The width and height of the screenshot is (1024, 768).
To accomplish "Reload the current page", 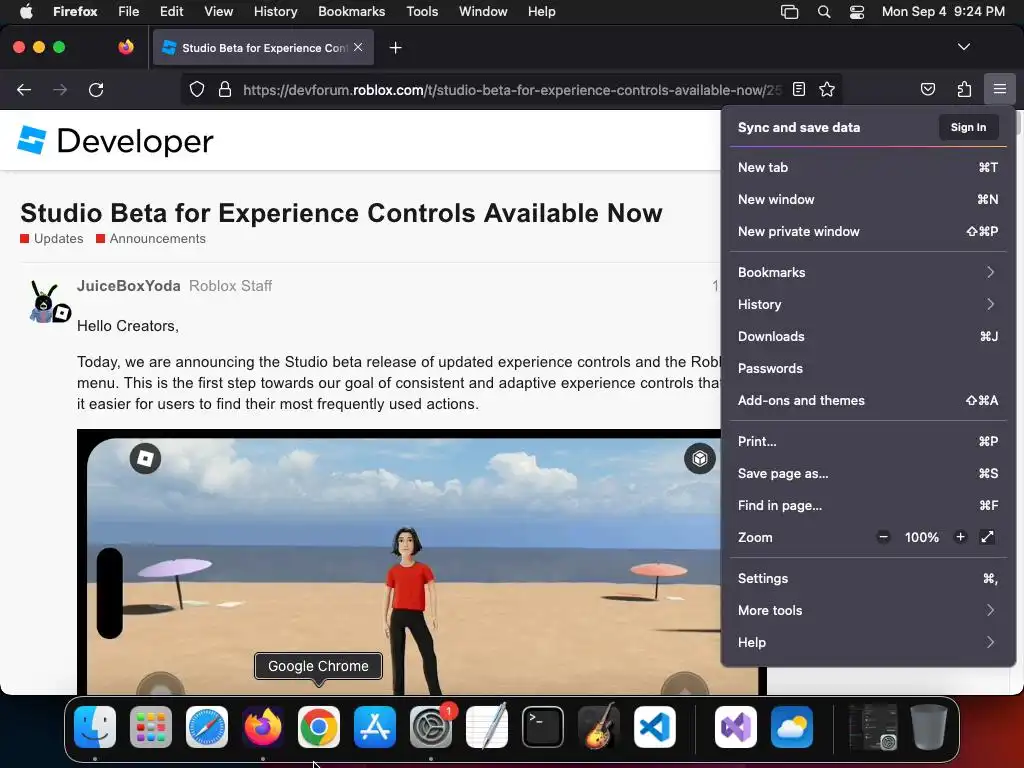I will point(96,89).
